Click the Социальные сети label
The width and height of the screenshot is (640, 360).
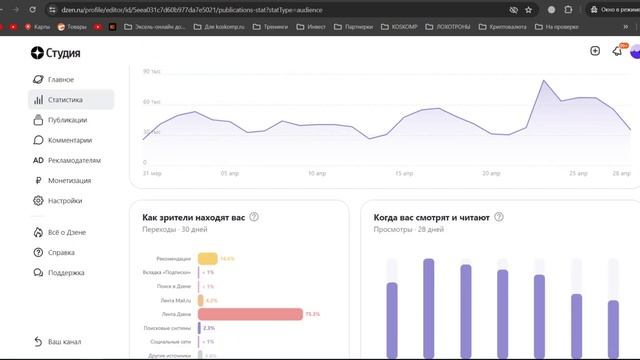(x=170, y=342)
